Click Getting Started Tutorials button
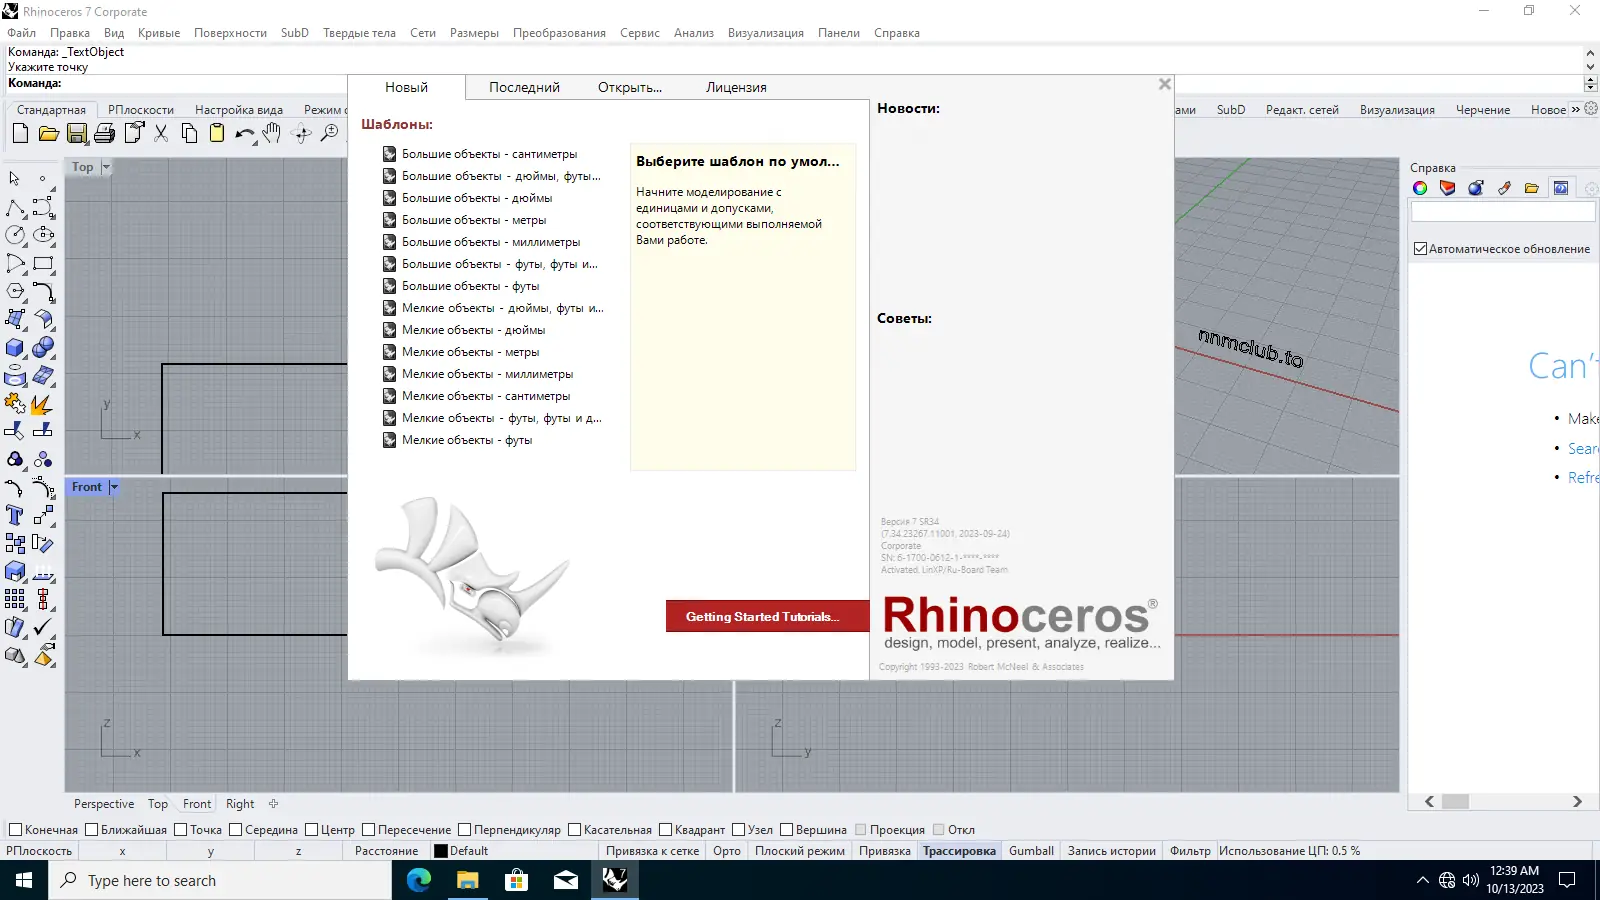This screenshot has height=900, width=1600. pyautogui.click(x=767, y=616)
